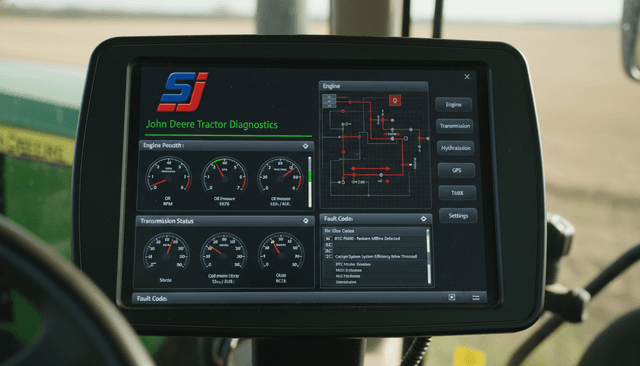Expand the Fault Codes panel diamond icon
The image size is (640, 366).
(423, 219)
